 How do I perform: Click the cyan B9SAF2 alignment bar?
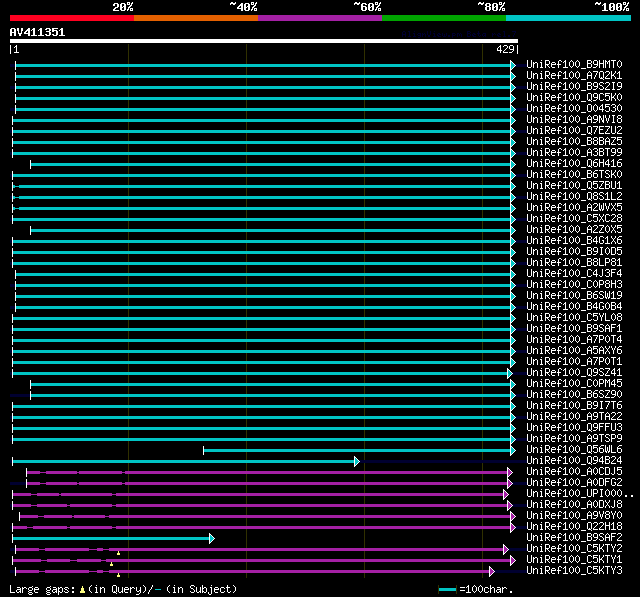tap(111, 538)
